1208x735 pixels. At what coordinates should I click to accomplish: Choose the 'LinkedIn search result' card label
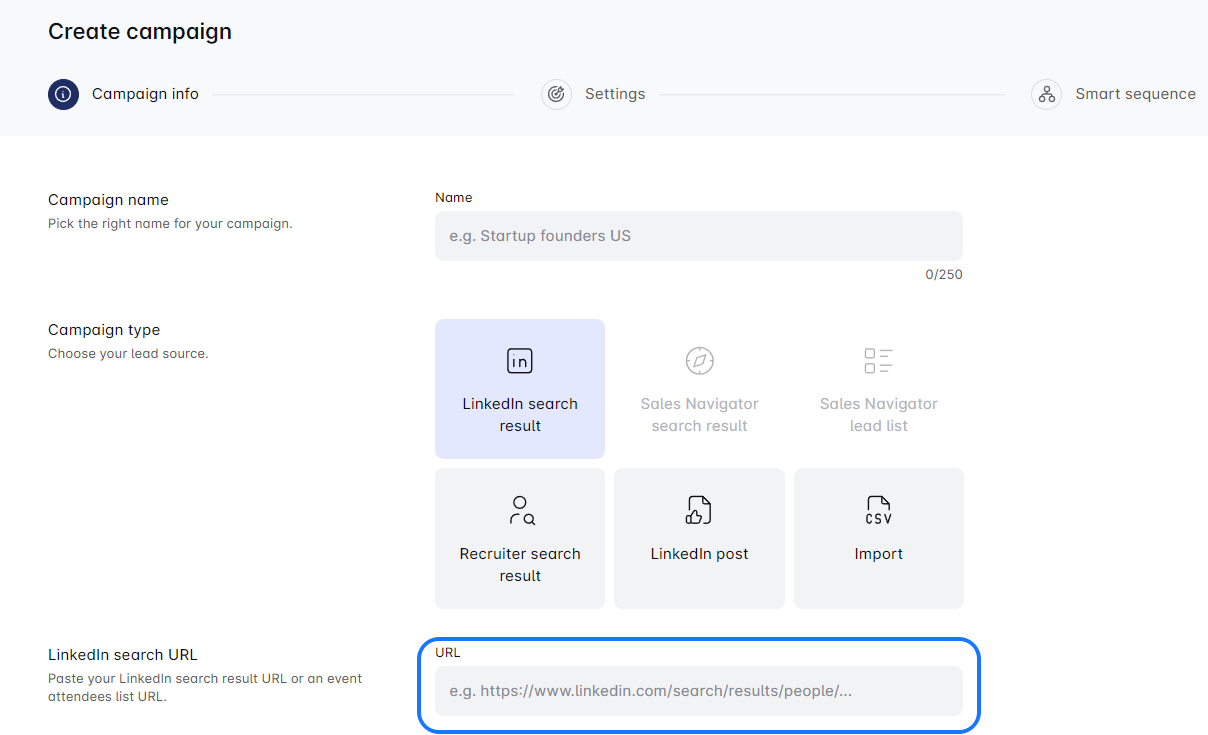pyautogui.click(x=520, y=415)
